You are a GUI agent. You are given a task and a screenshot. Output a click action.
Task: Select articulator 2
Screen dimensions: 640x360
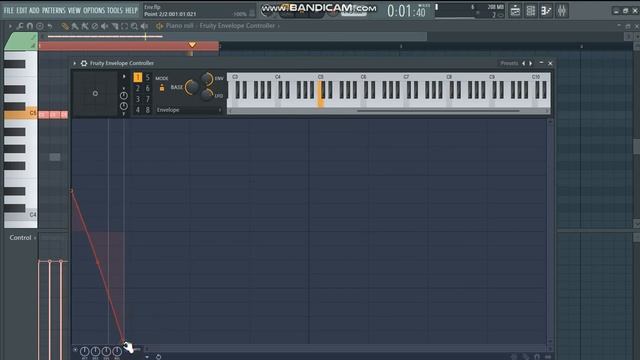[138, 89]
